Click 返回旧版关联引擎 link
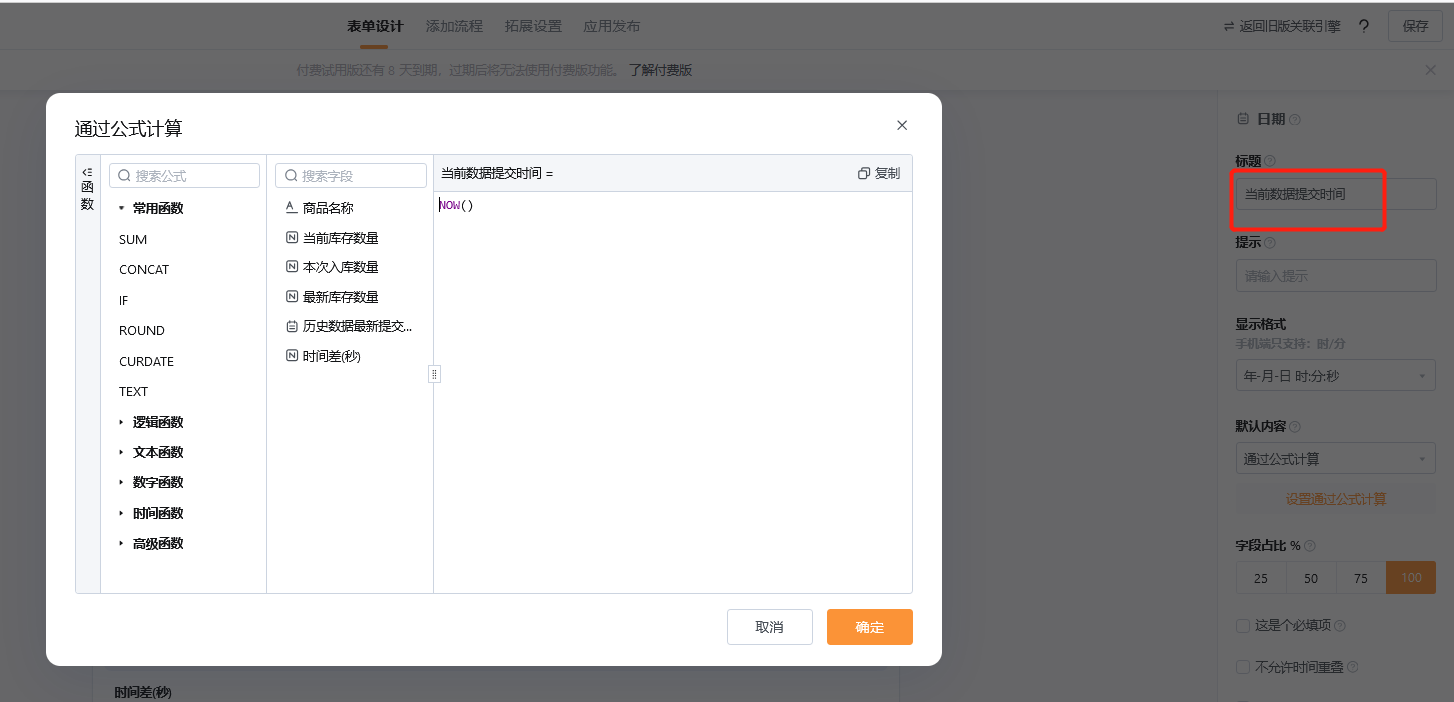 point(1282,26)
